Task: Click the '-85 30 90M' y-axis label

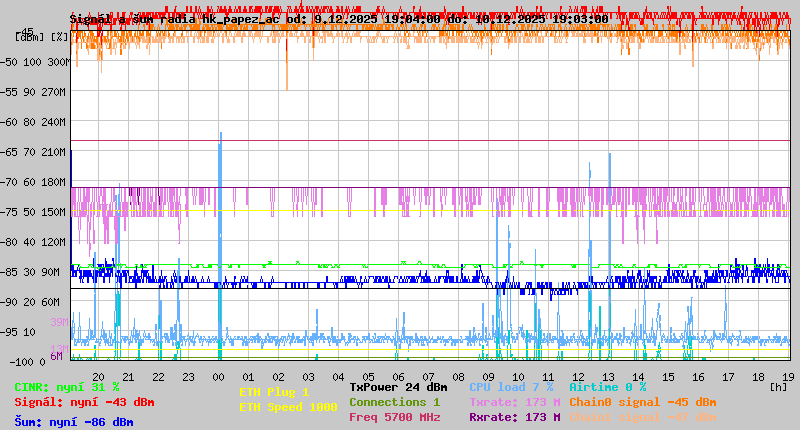Action: (x=31, y=272)
